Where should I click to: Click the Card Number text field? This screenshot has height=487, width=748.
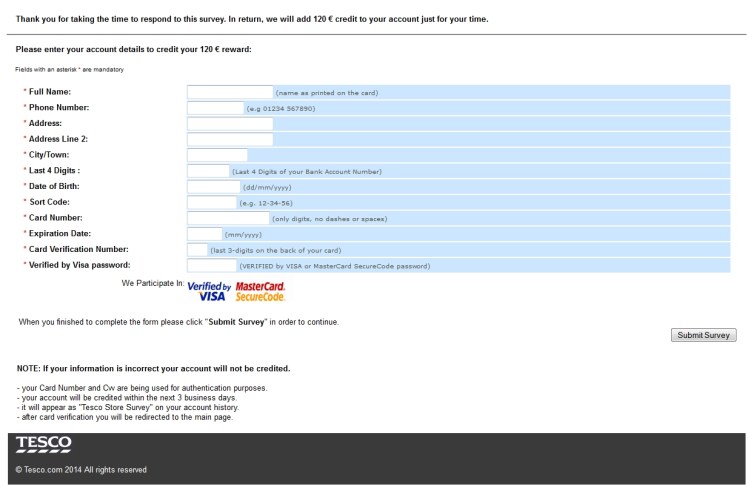coord(228,218)
